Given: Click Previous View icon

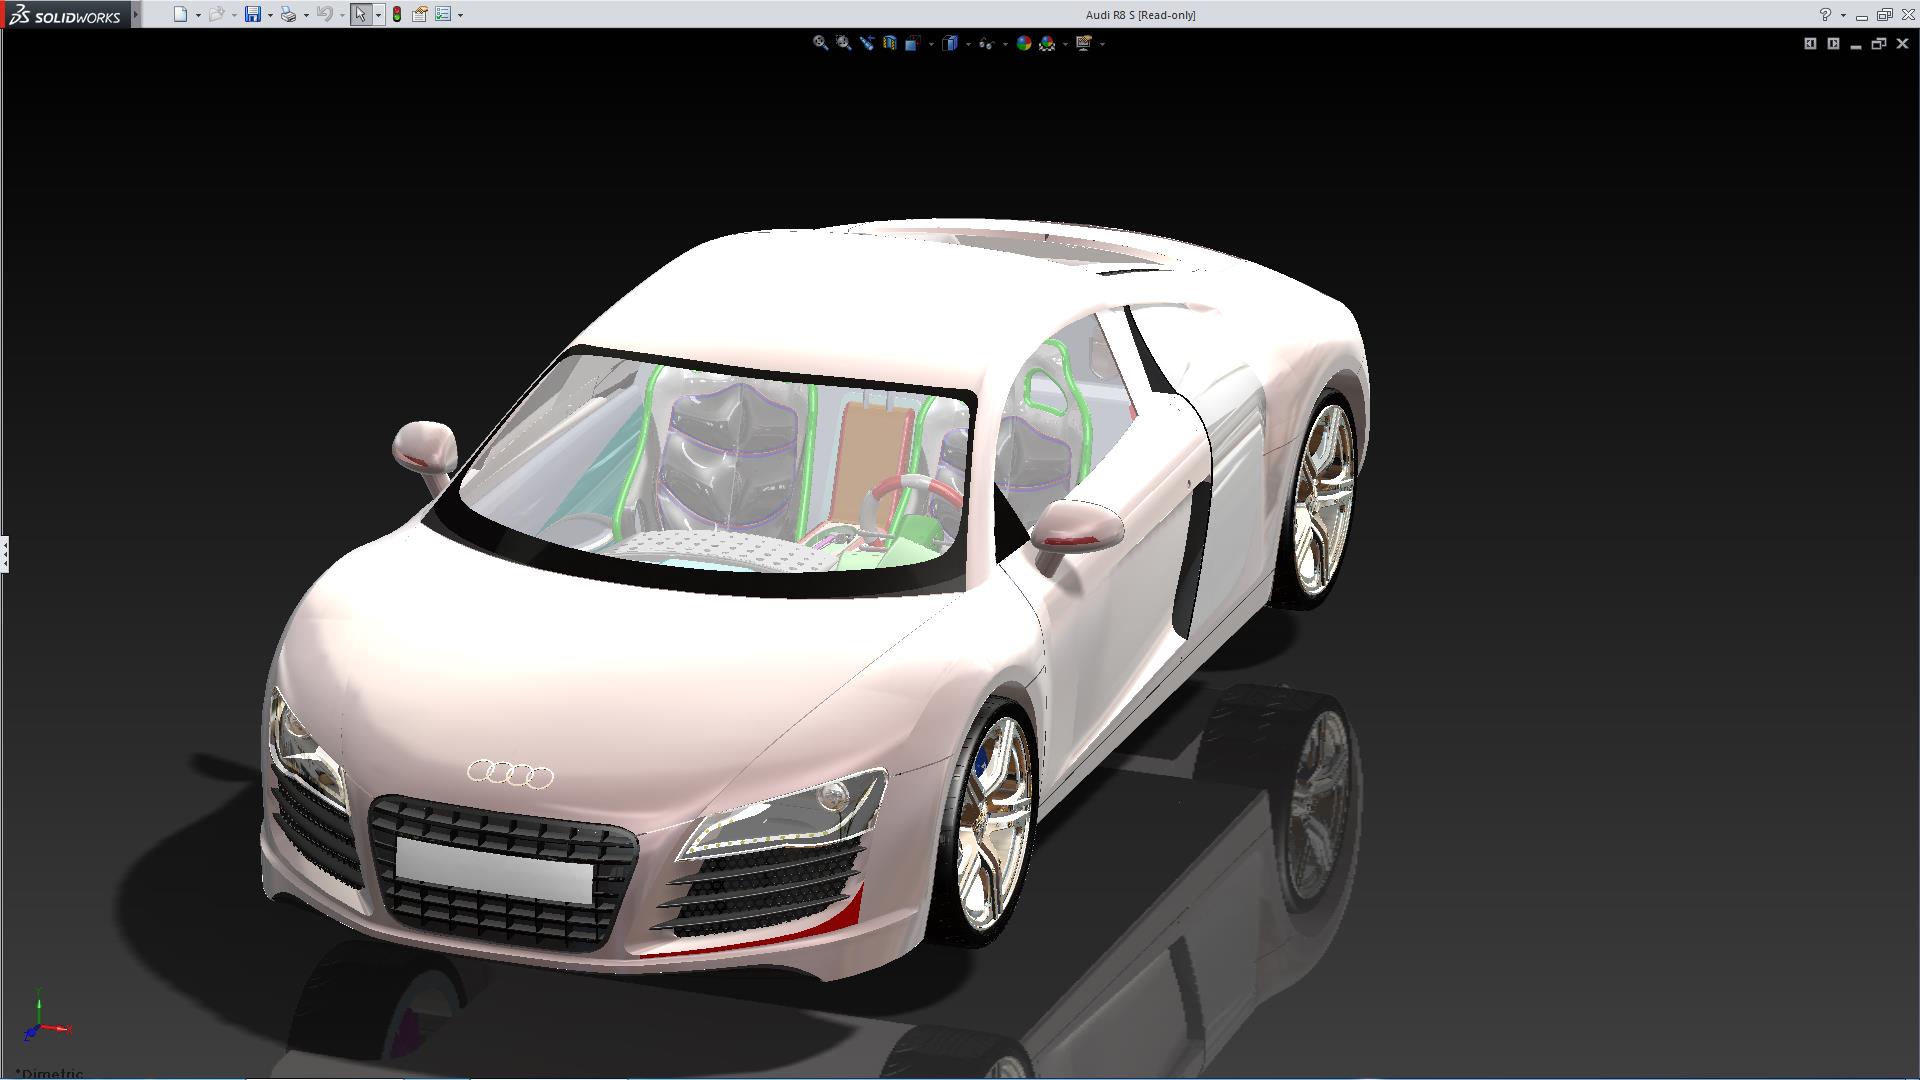Looking at the screenshot, I should 867,43.
